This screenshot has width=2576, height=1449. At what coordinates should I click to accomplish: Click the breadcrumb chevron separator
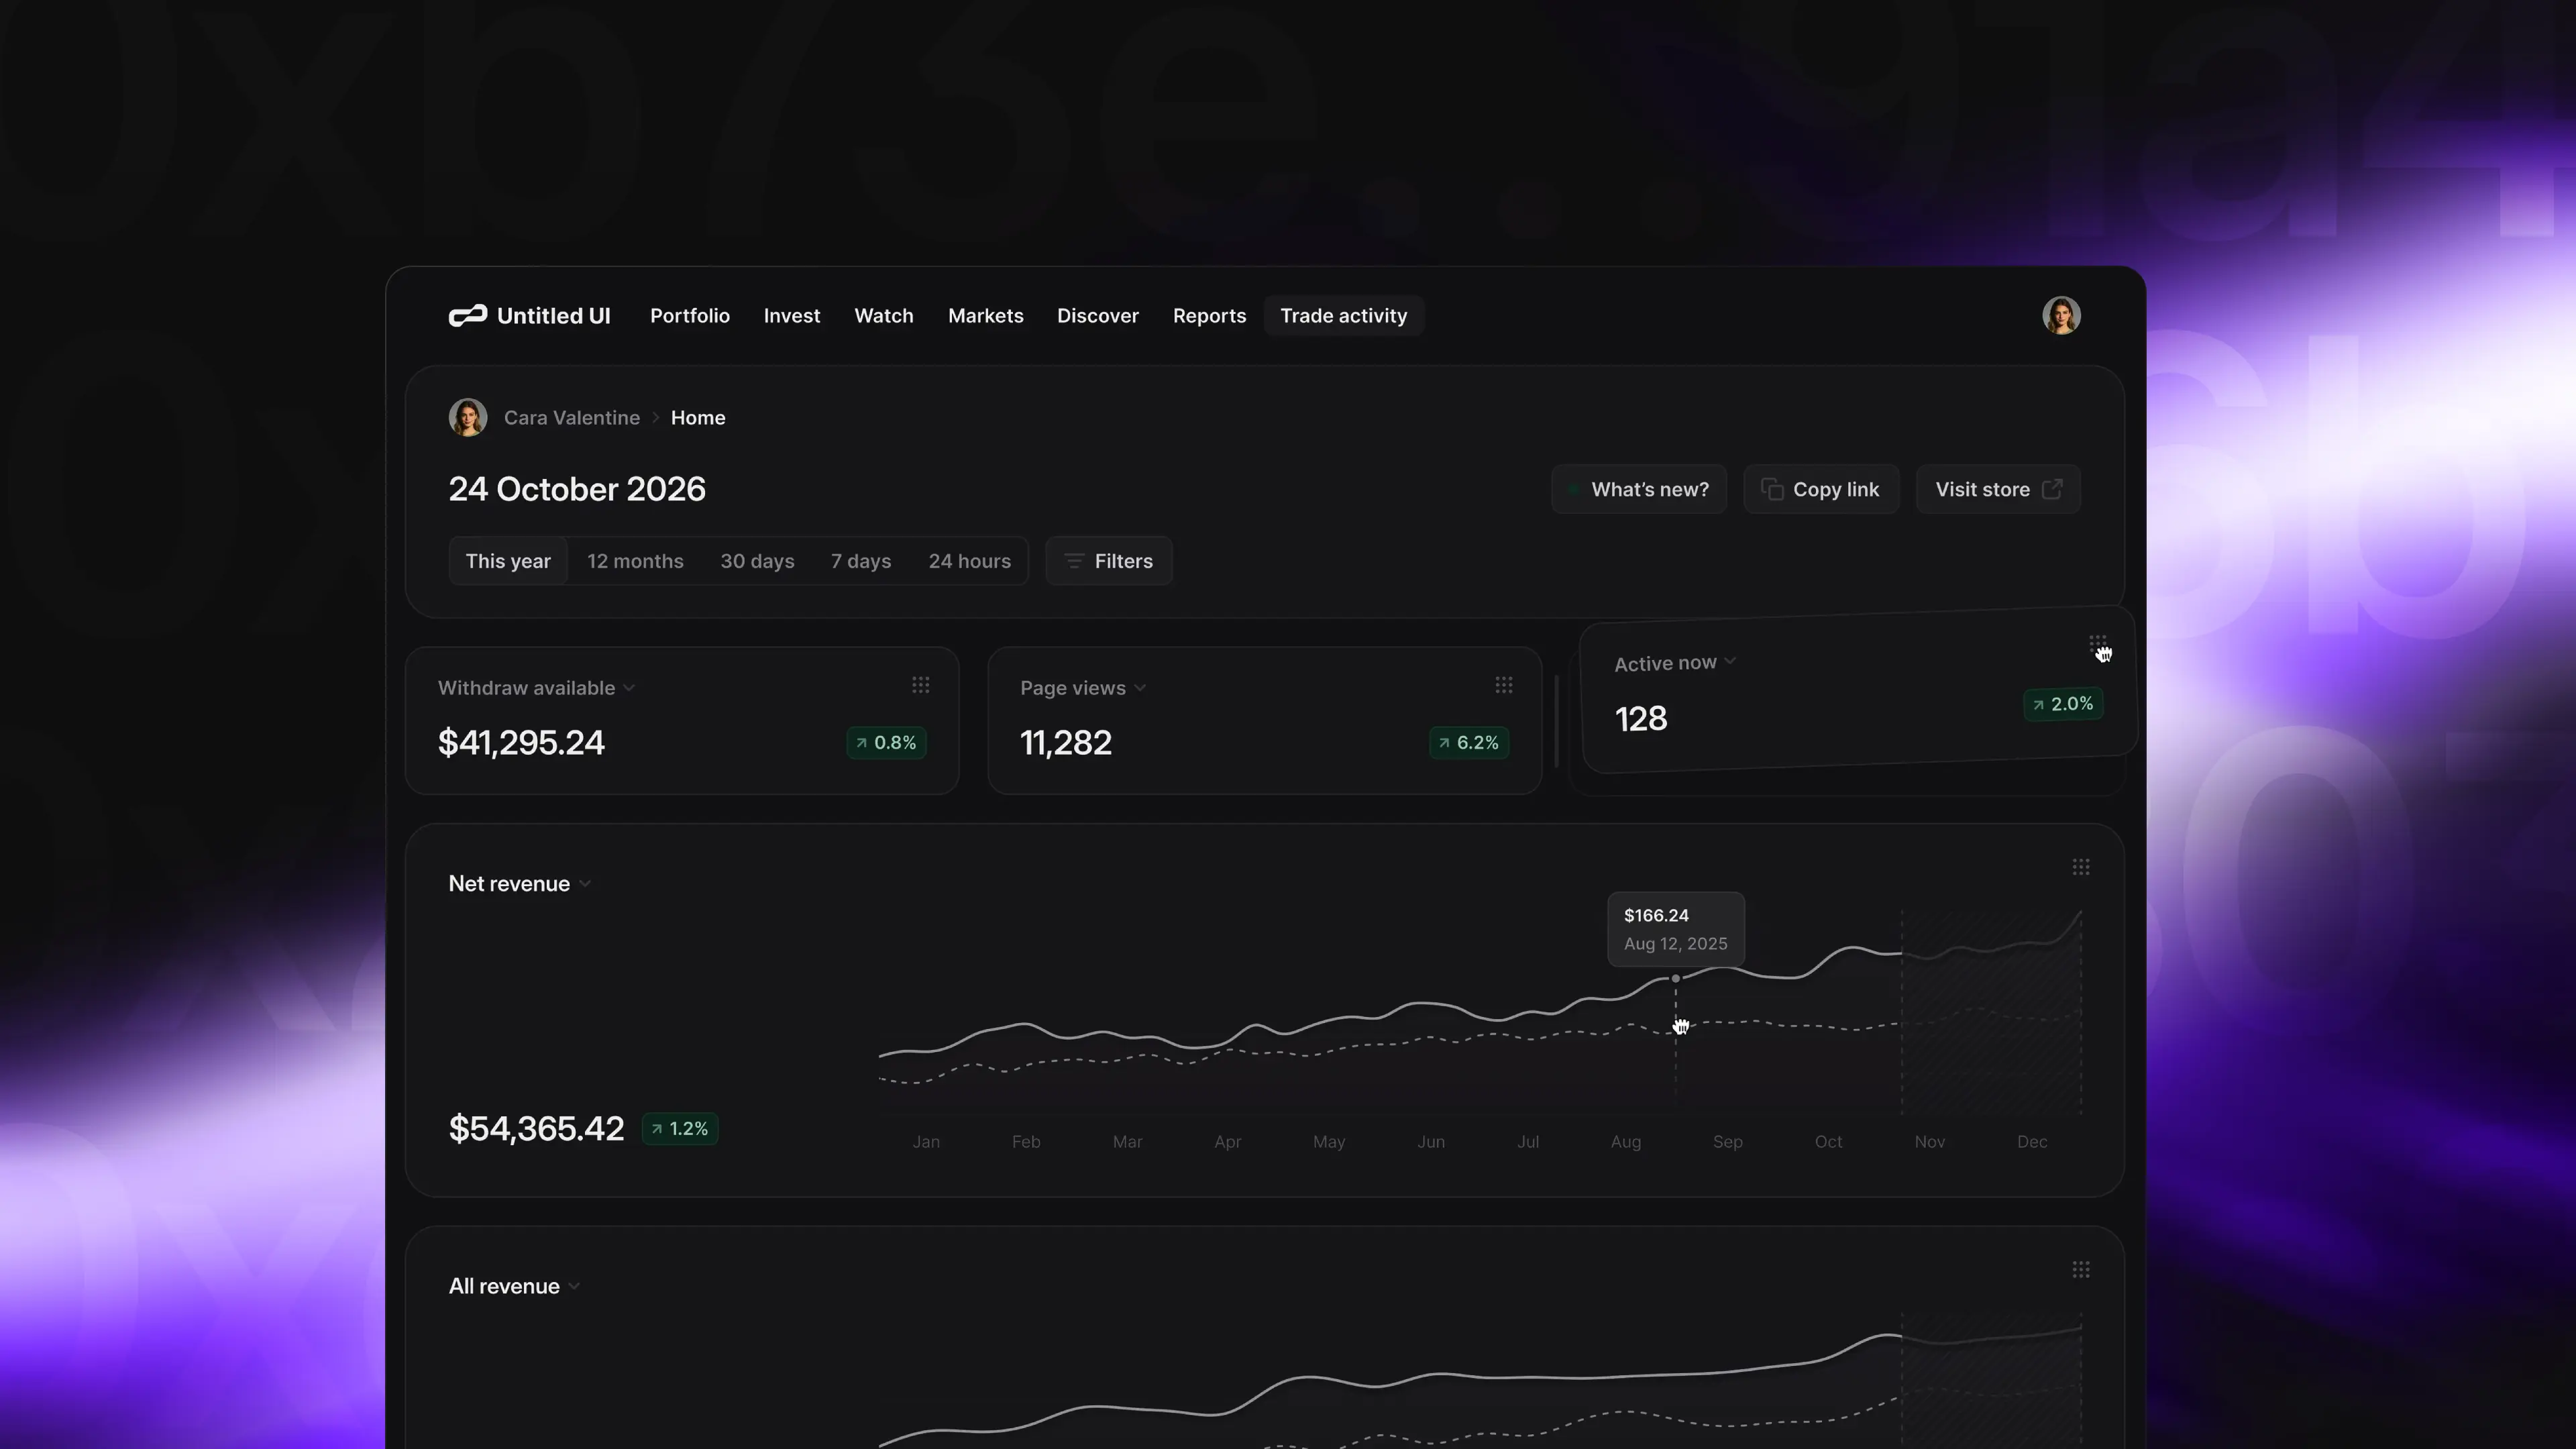(656, 418)
